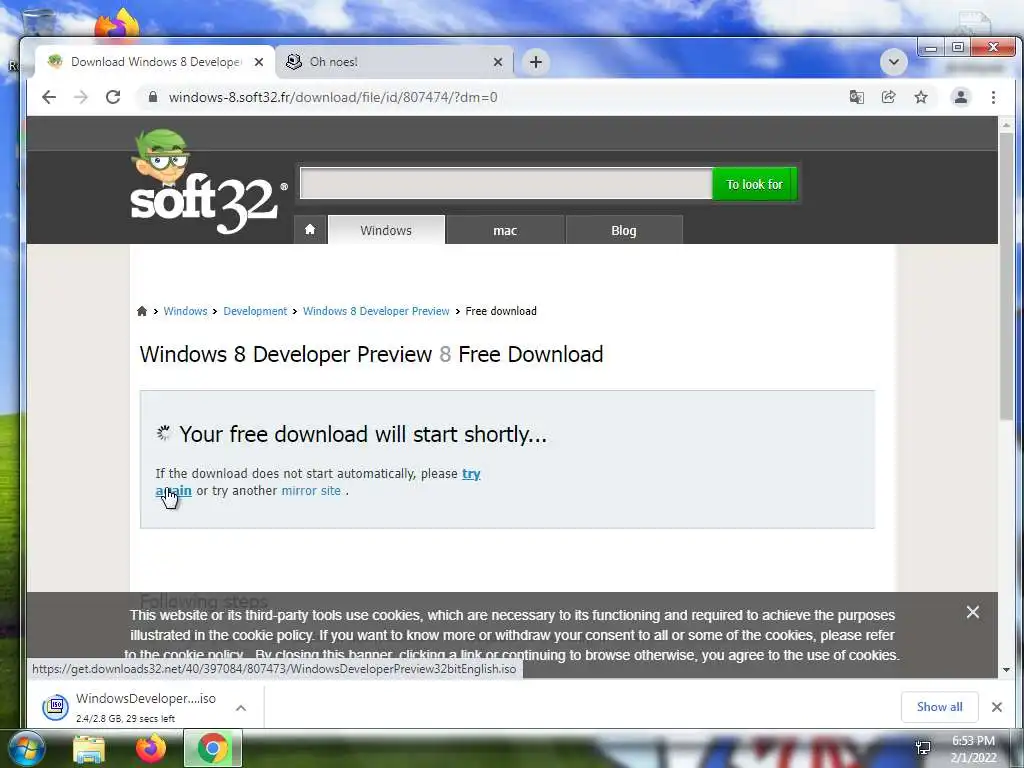Image resolution: width=1024 pixels, height=768 pixels.
Task: Click the taskbar clock showing 6:53 PM
Action: click(973, 749)
